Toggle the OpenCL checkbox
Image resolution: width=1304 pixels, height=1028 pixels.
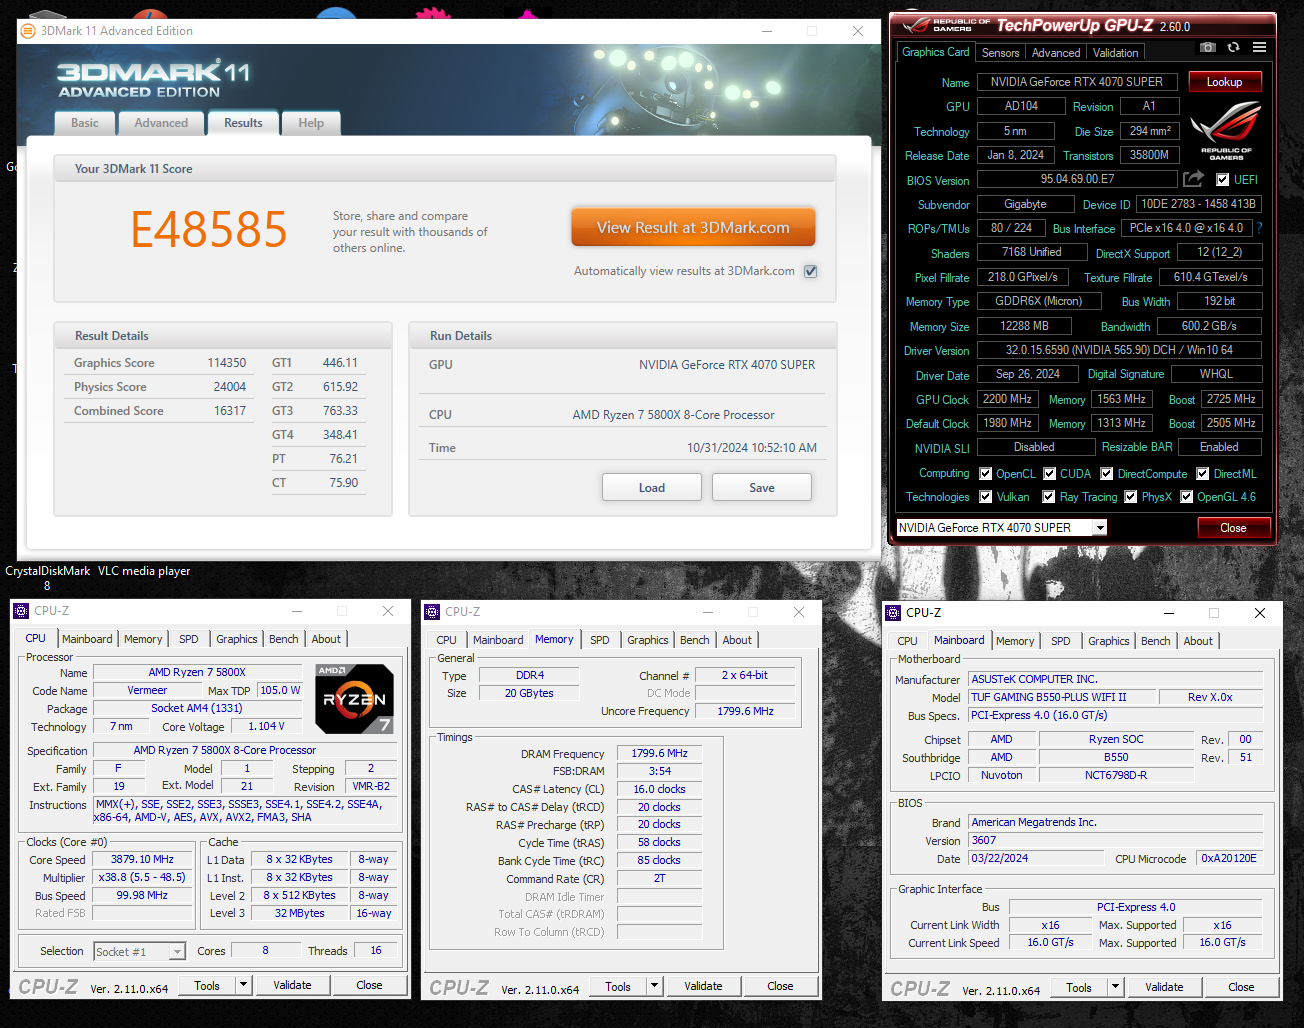pos(986,474)
